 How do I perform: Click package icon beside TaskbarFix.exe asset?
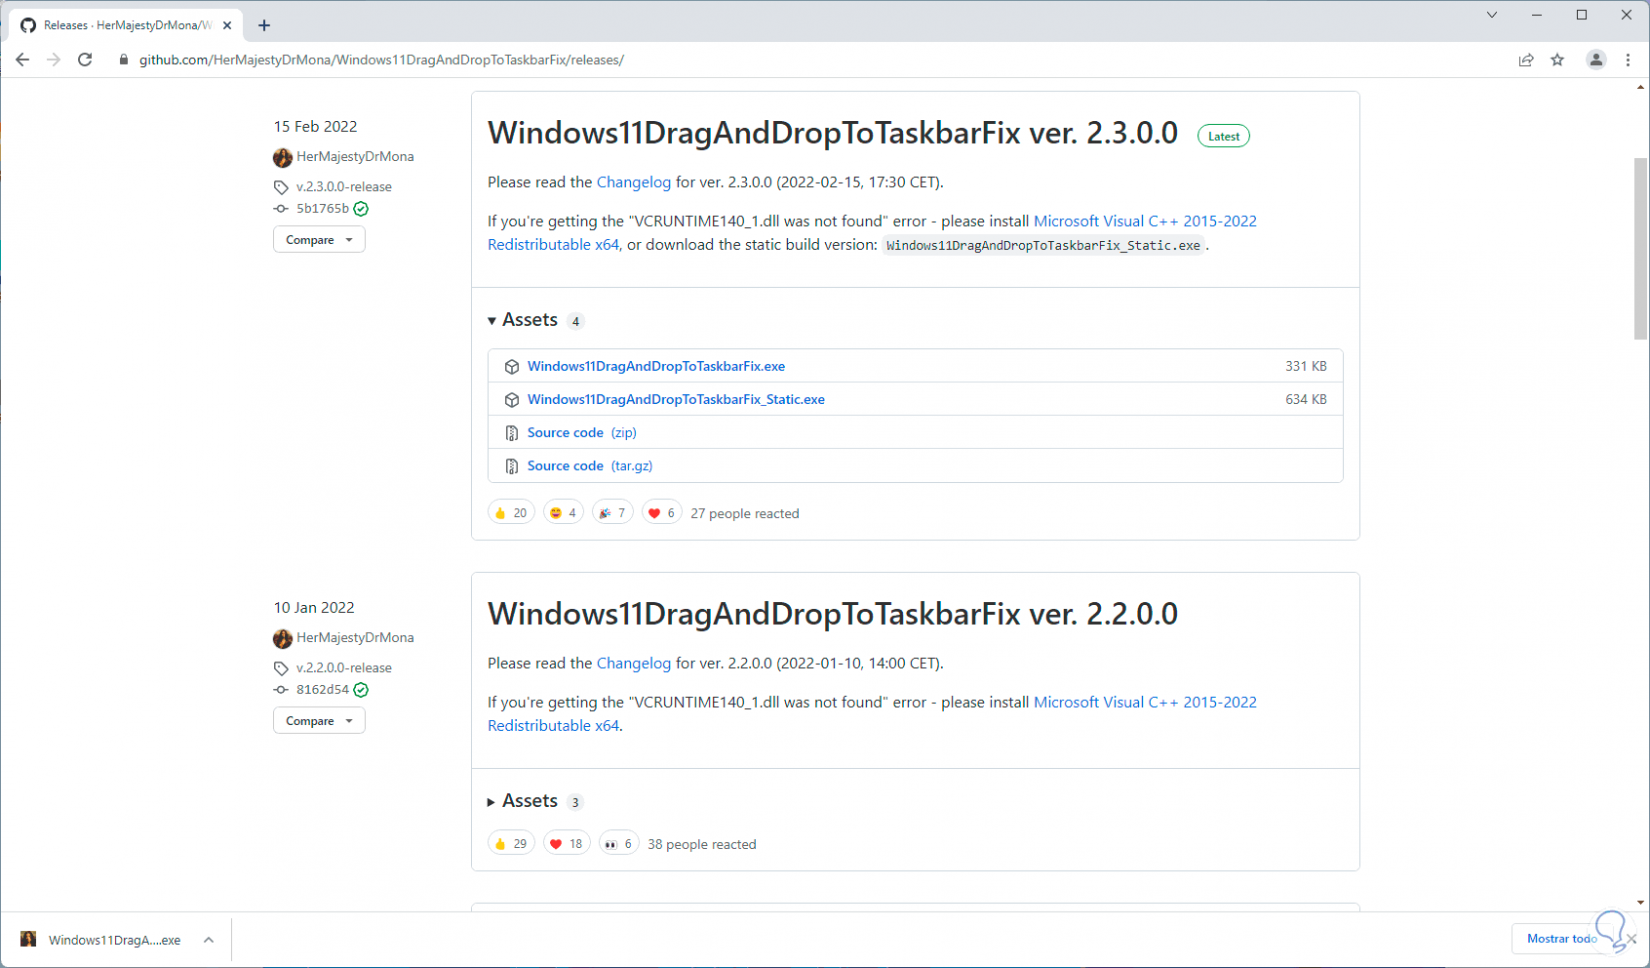coord(512,367)
